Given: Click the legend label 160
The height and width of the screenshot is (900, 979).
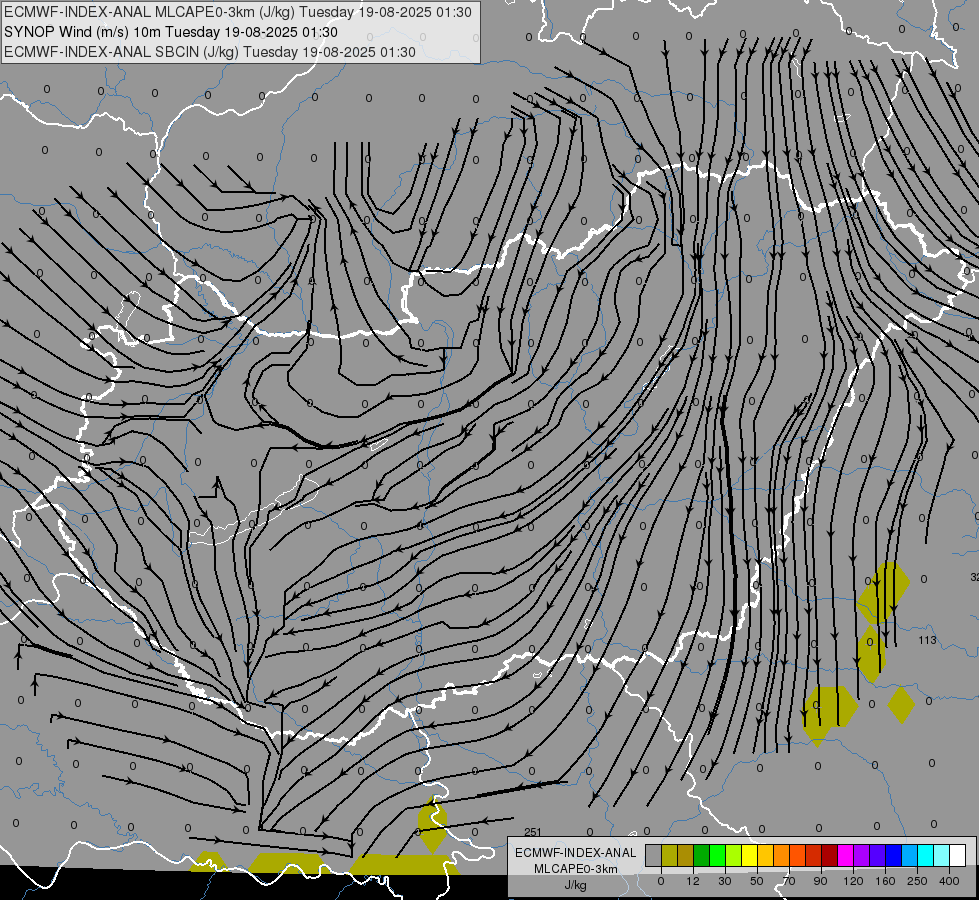Looking at the screenshot, I should tap(885, 881).
